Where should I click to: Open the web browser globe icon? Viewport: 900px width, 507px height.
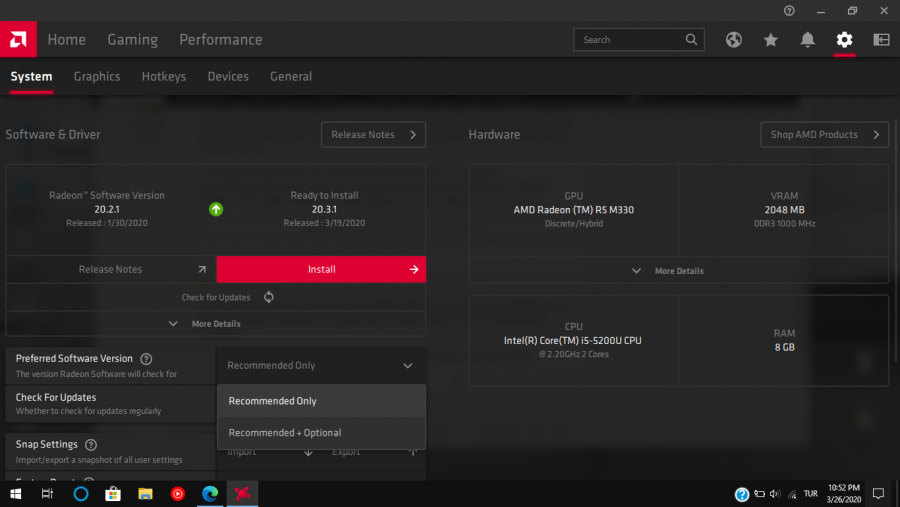(734, 40)
